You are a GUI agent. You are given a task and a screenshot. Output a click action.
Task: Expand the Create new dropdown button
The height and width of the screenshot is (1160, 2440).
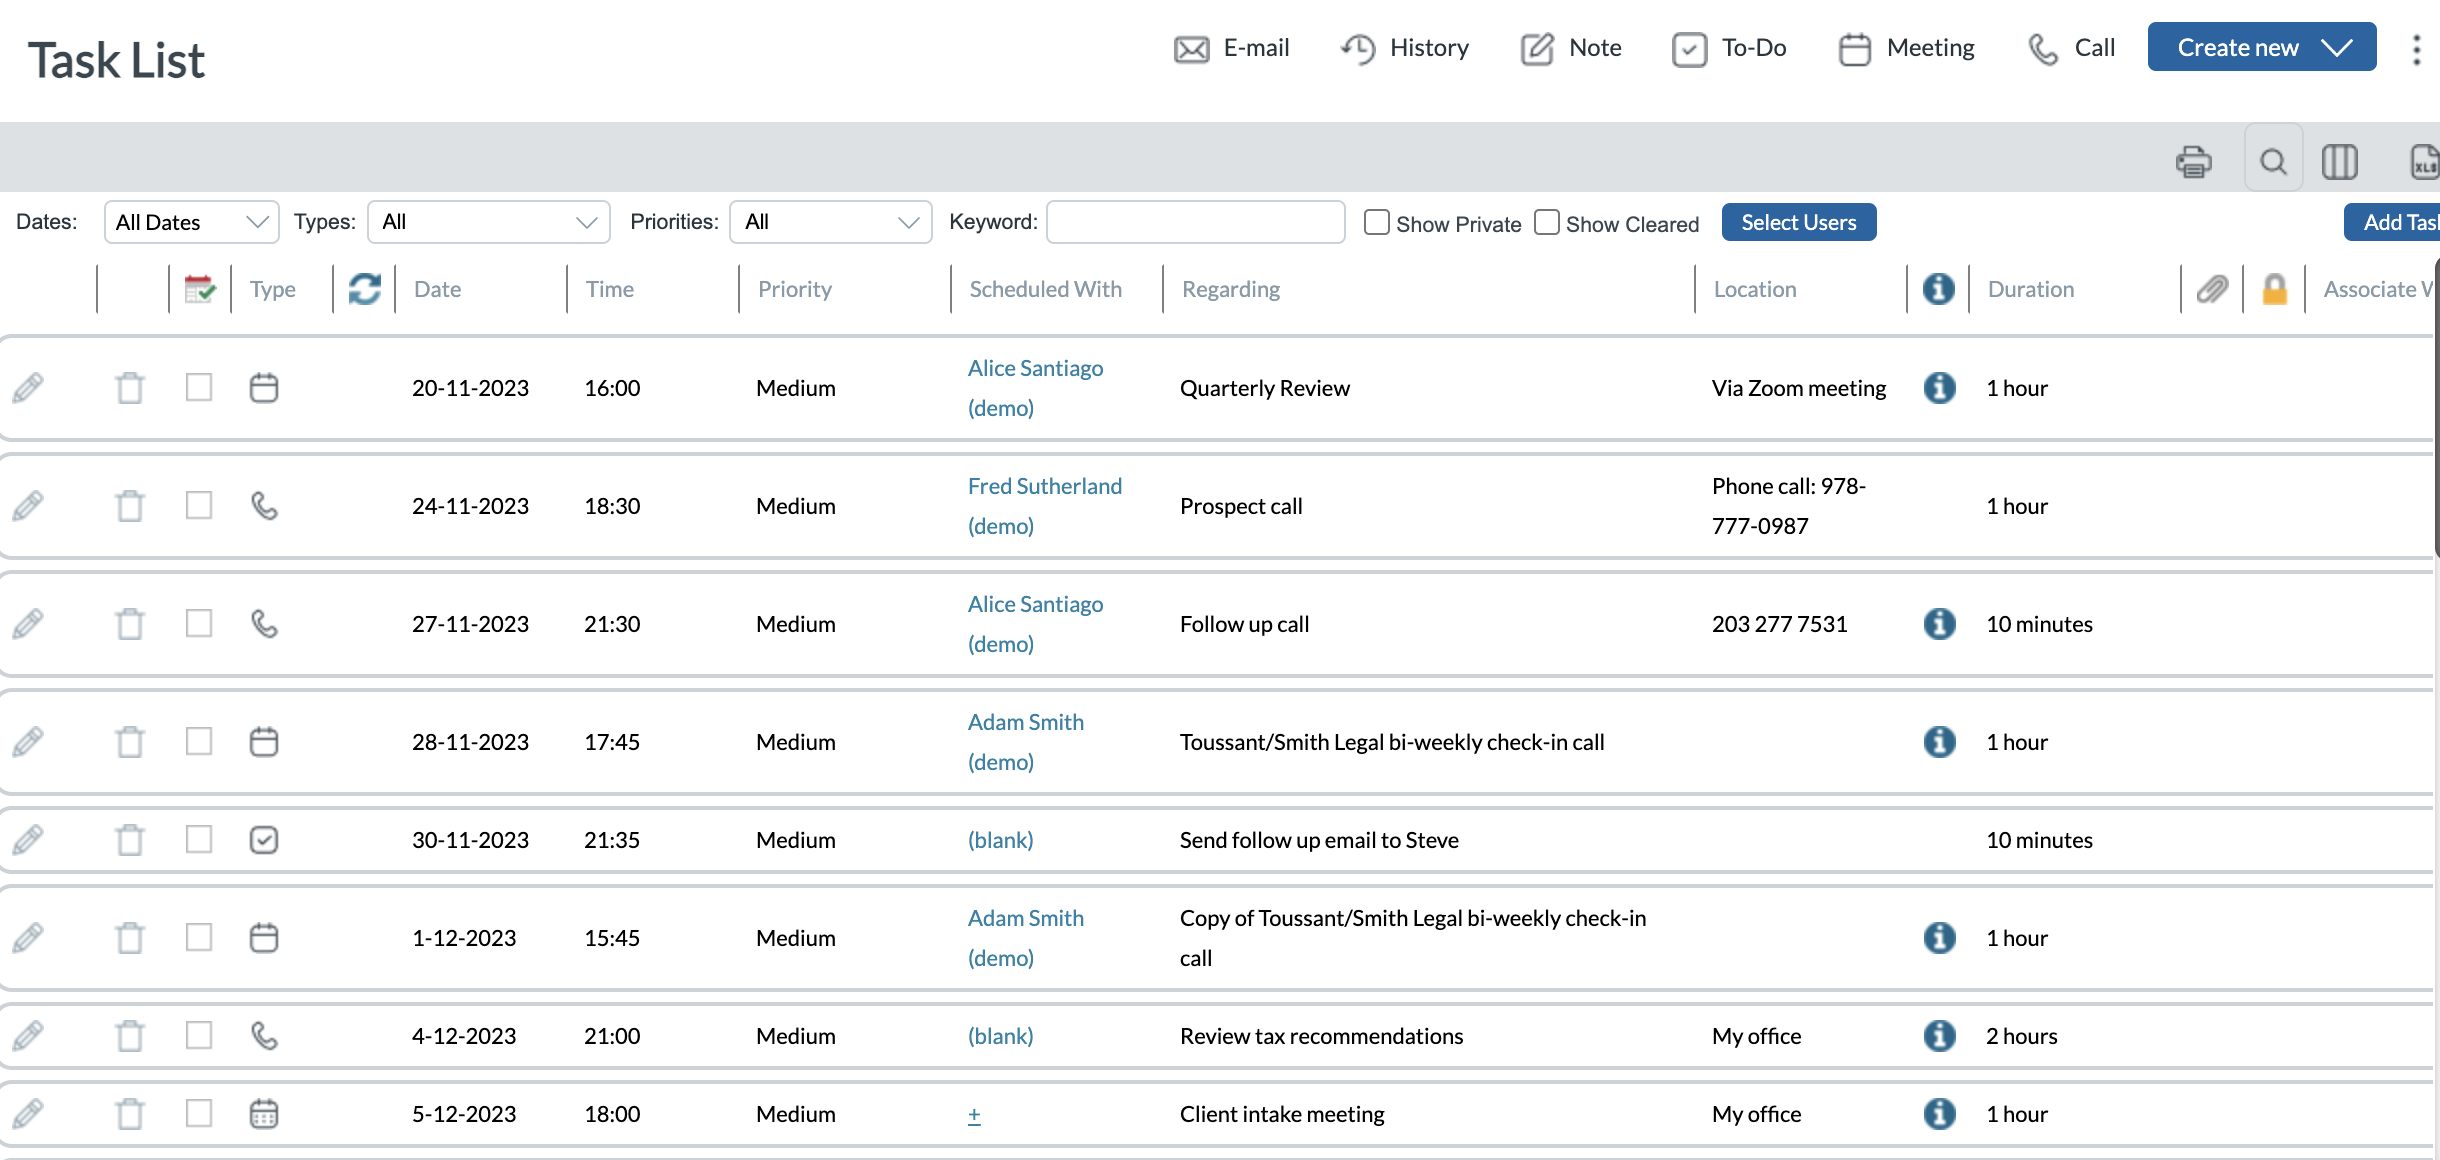(2262, 47)
